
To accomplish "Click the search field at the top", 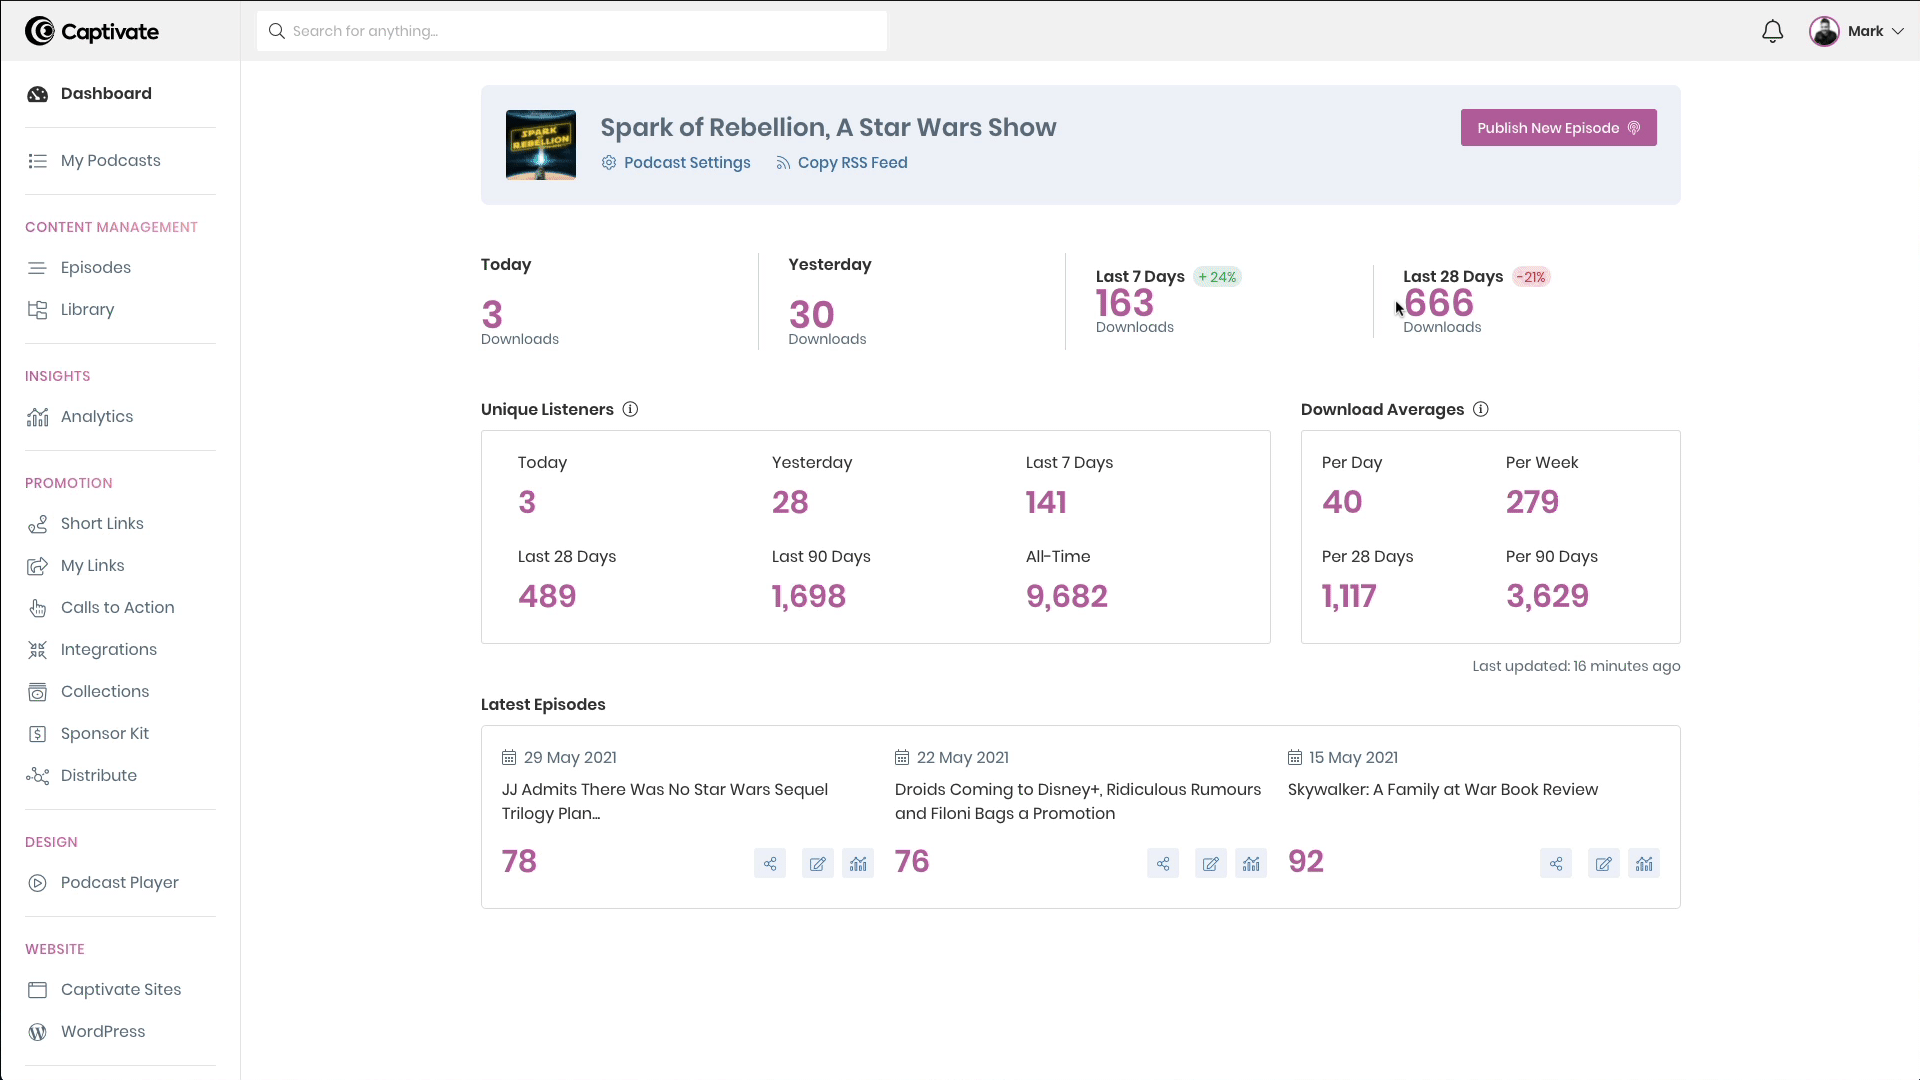I will tap(571, 31).
